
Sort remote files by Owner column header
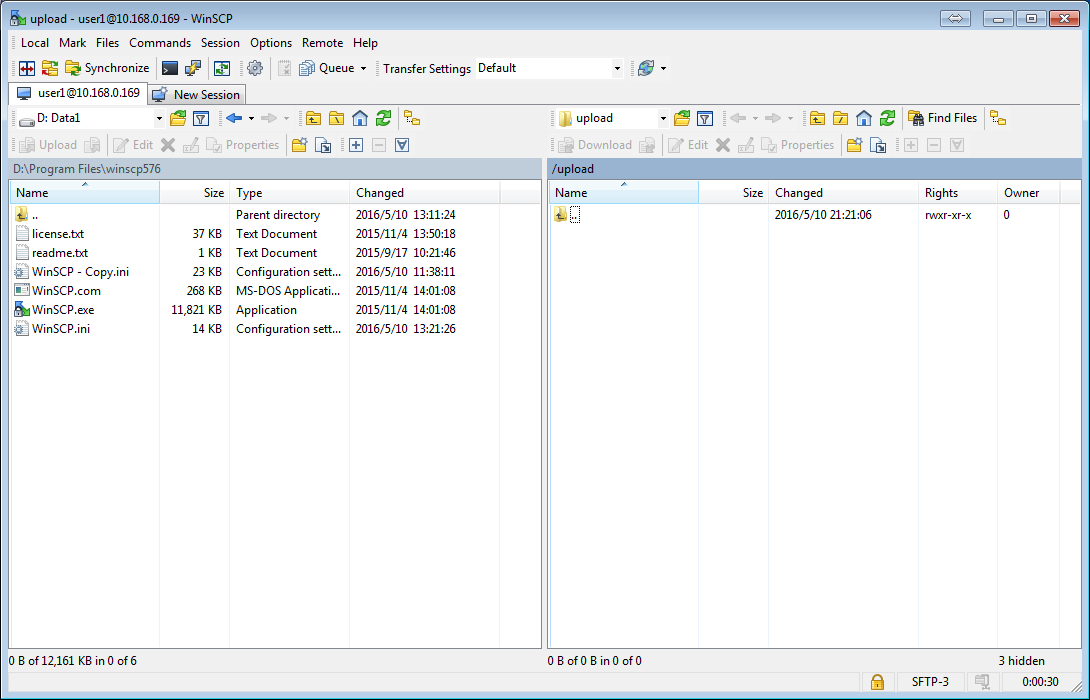coord(1029,193)
